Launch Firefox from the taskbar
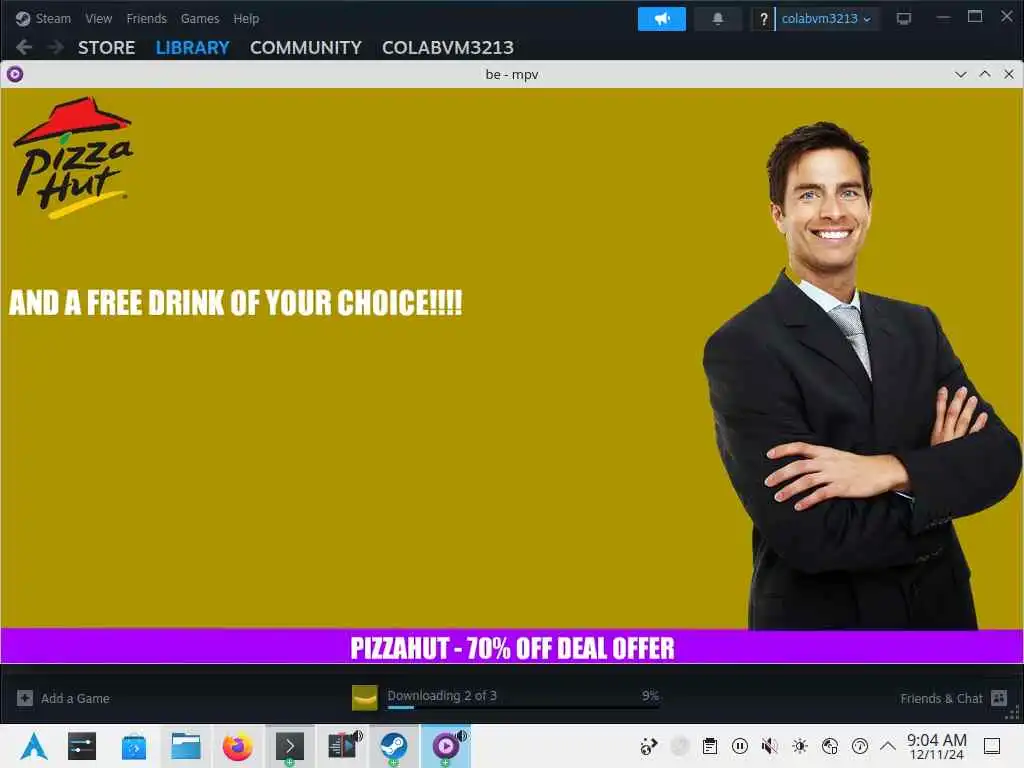1024x768 pixels. [238, 746]
